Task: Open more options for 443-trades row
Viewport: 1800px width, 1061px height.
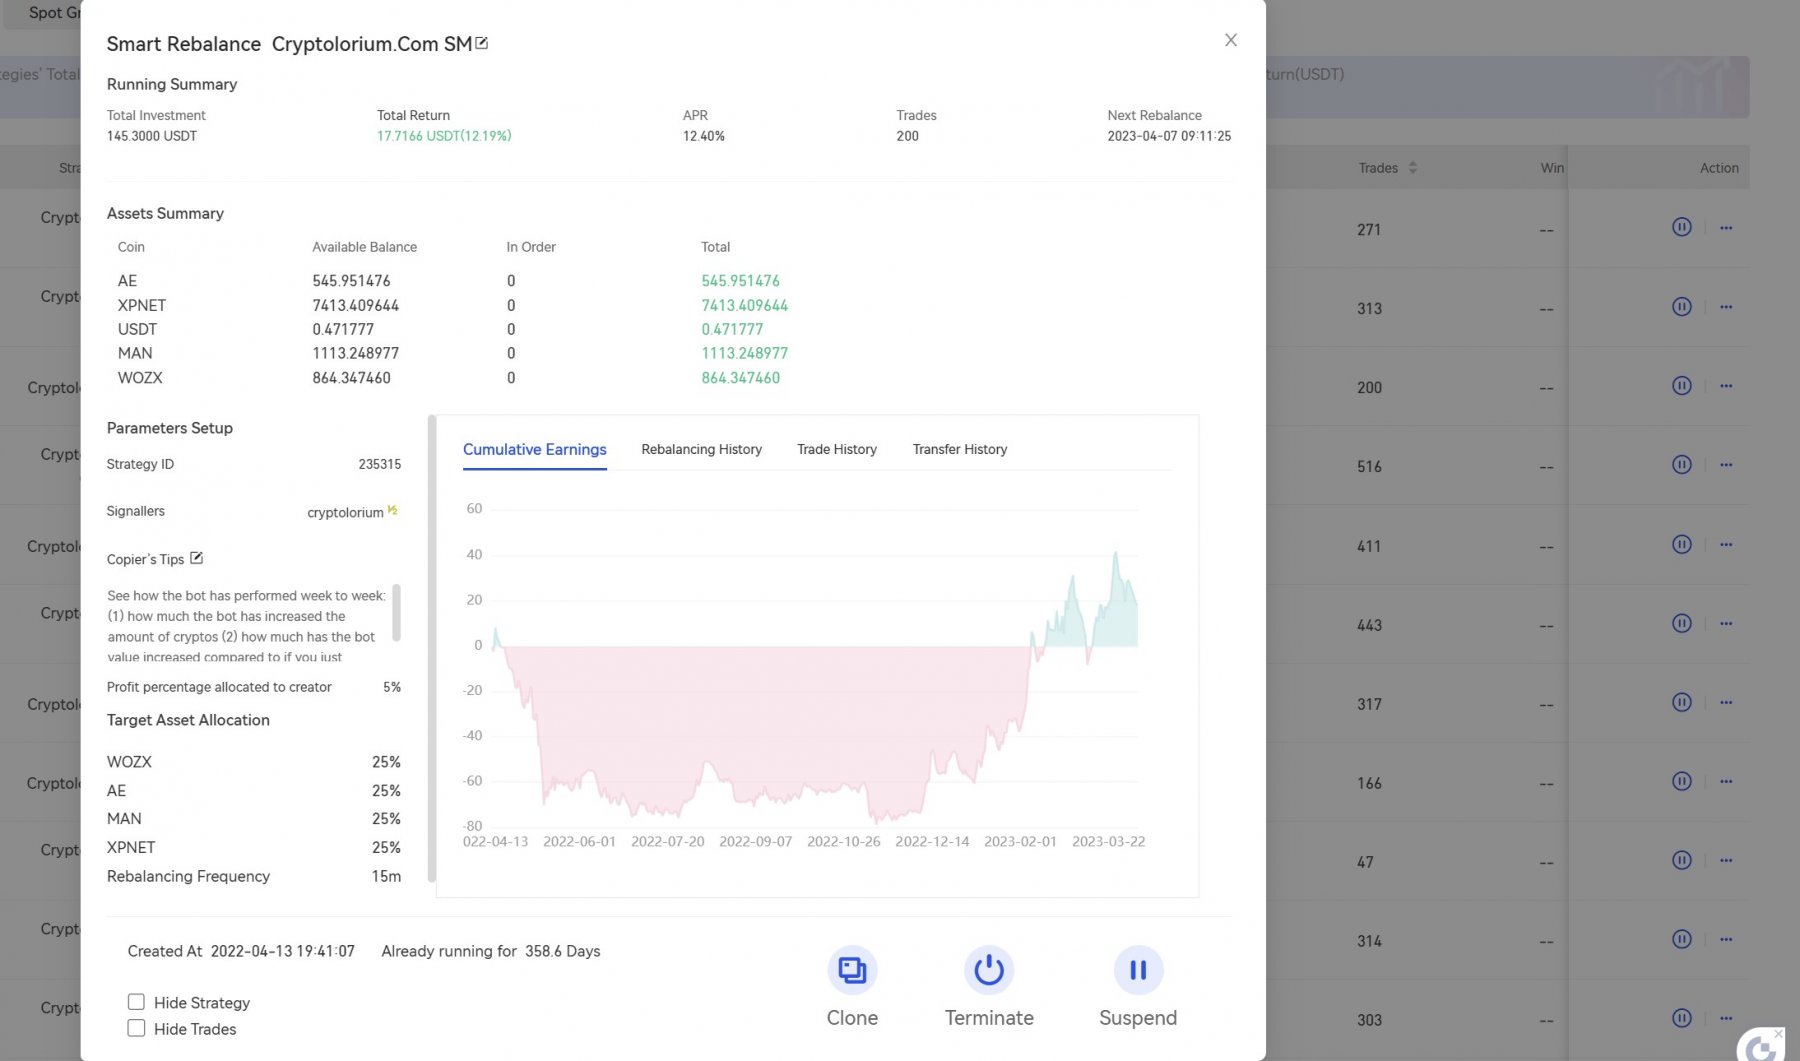Action: pyautogui.click(x=1726, y=623)
